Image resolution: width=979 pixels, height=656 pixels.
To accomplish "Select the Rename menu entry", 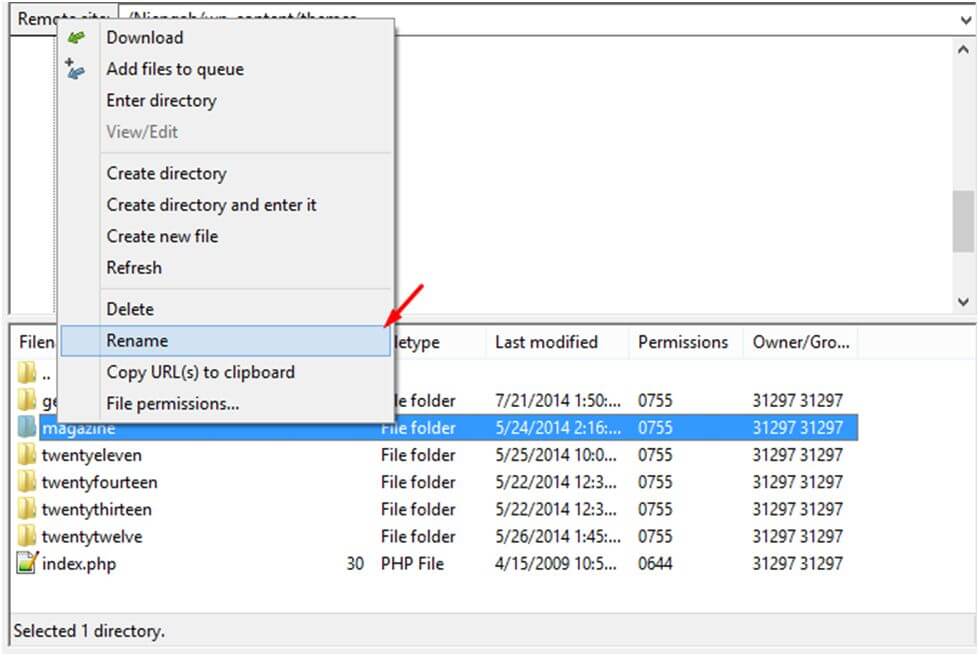I will click(226, 340).
